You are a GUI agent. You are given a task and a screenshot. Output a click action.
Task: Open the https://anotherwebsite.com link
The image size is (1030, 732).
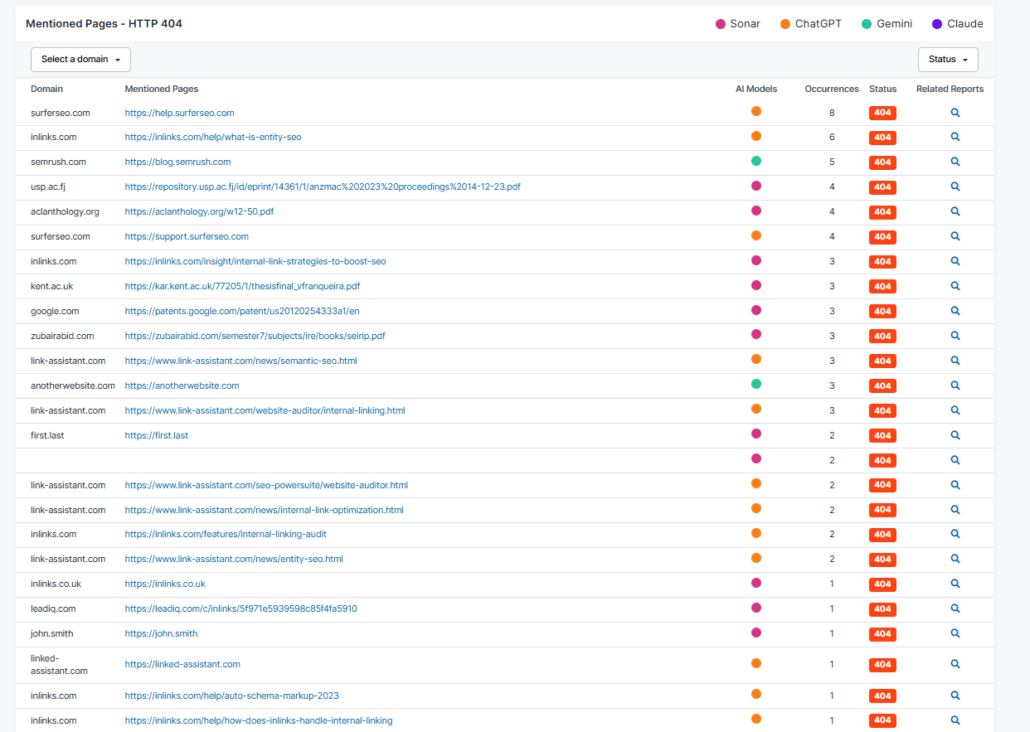coord(182,386)
